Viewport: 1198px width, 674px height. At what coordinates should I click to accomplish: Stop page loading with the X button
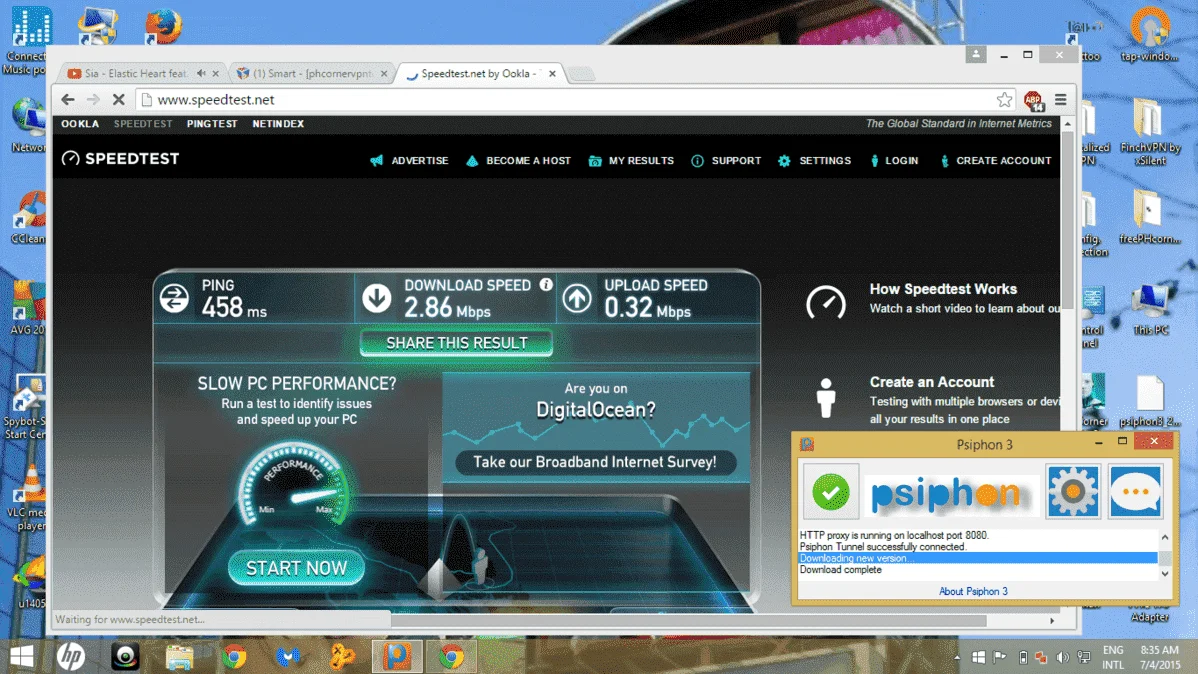pyautogui.click(x=118, y=99)
